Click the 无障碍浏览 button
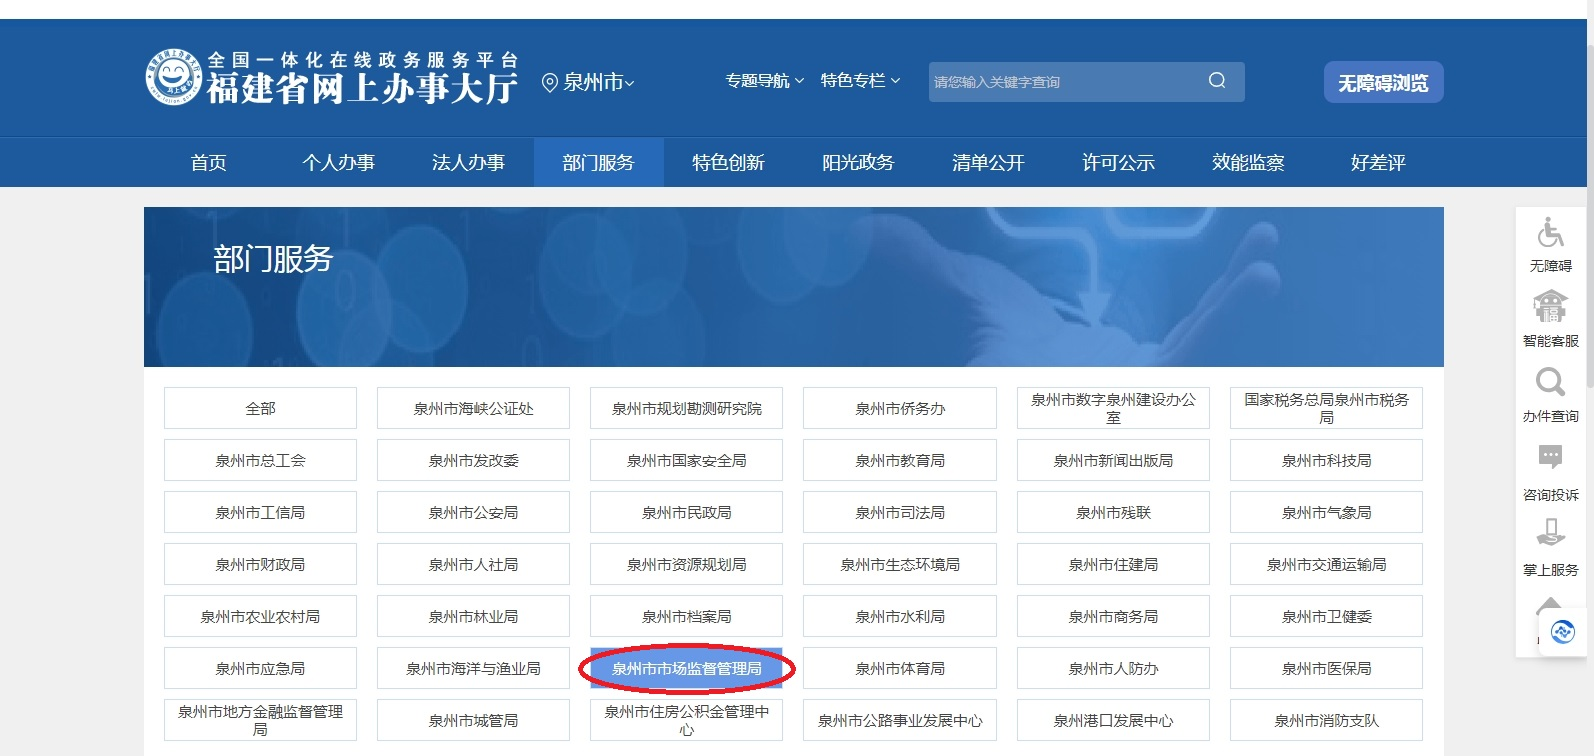This screenshot has width=1594, height=756. coord(1383,82)
